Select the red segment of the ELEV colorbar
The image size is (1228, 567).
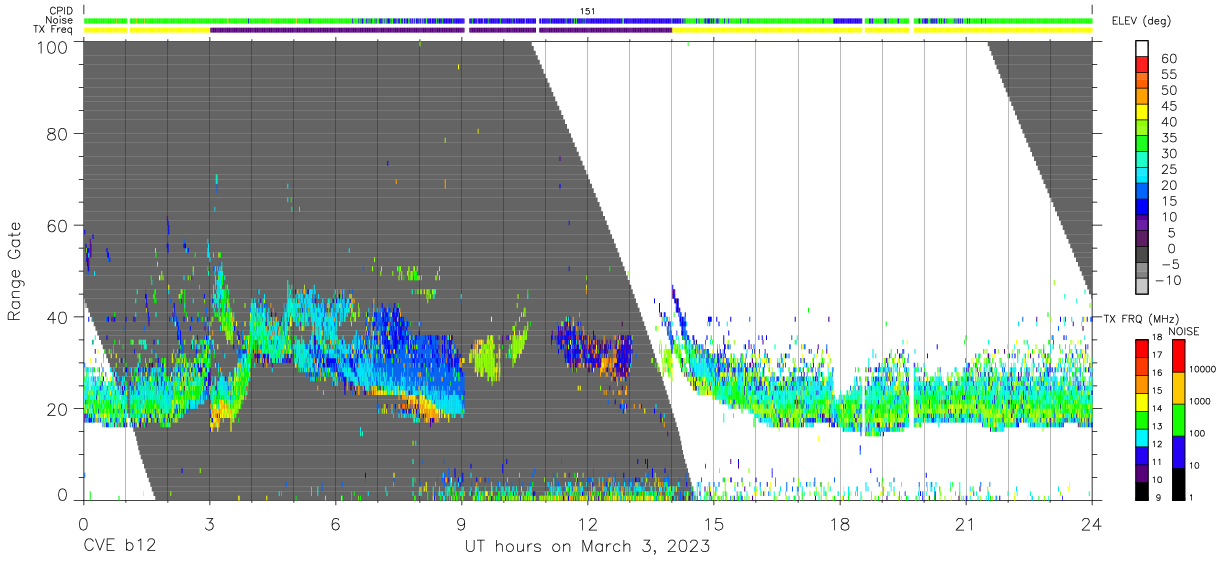point(1143,66)
